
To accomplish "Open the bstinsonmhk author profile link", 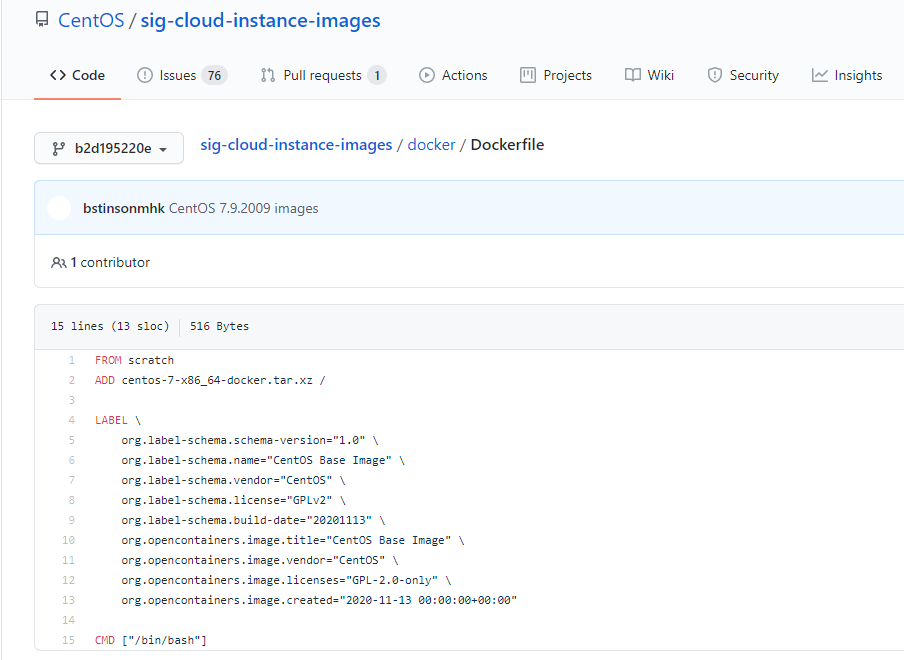I will (x=124, y=208).
